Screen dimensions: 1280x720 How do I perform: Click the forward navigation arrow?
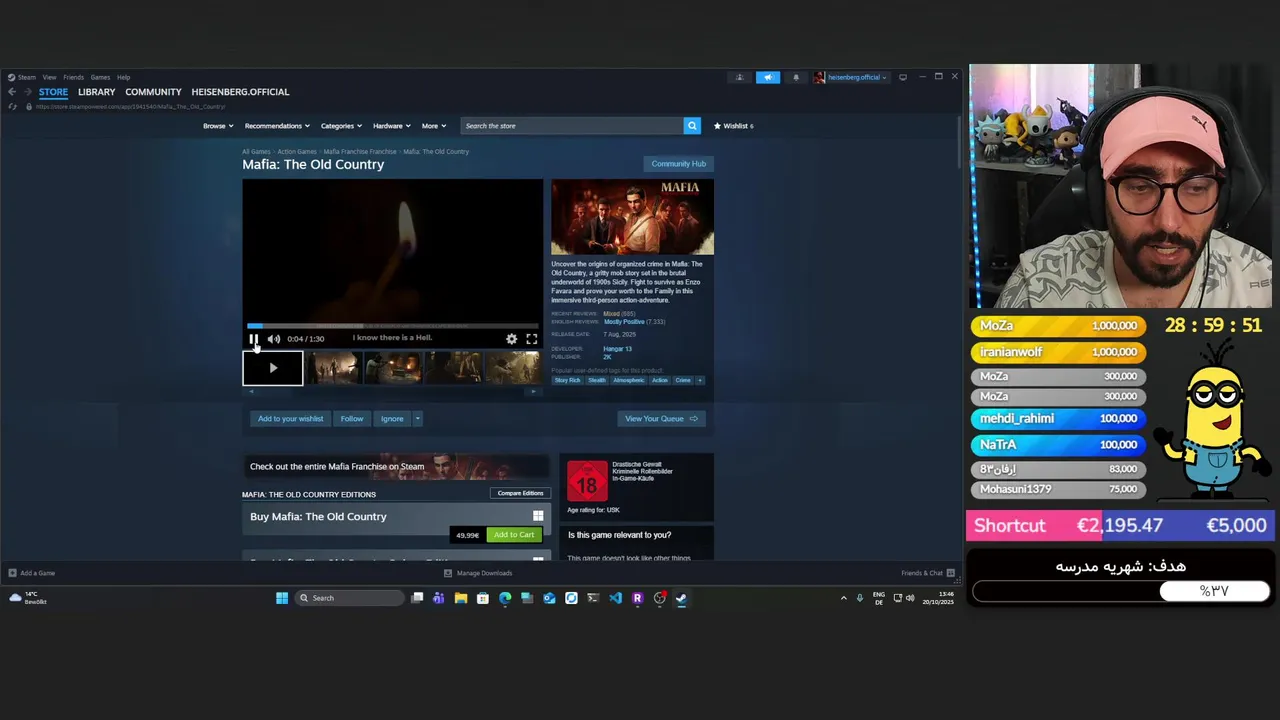point(27,92)
